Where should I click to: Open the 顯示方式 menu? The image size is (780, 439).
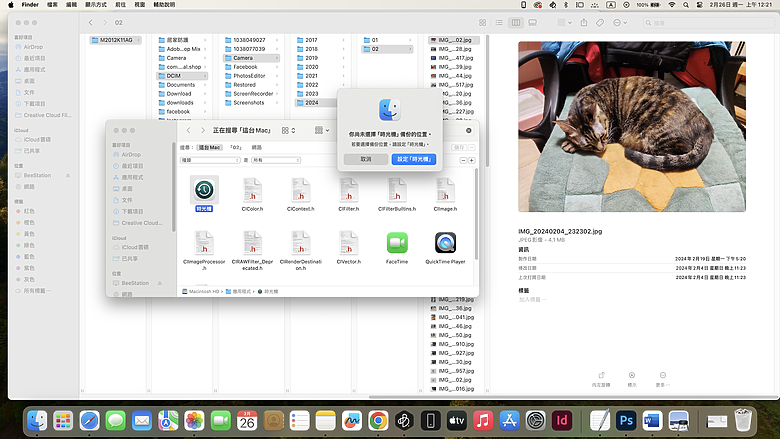click(x=96, y=4)
